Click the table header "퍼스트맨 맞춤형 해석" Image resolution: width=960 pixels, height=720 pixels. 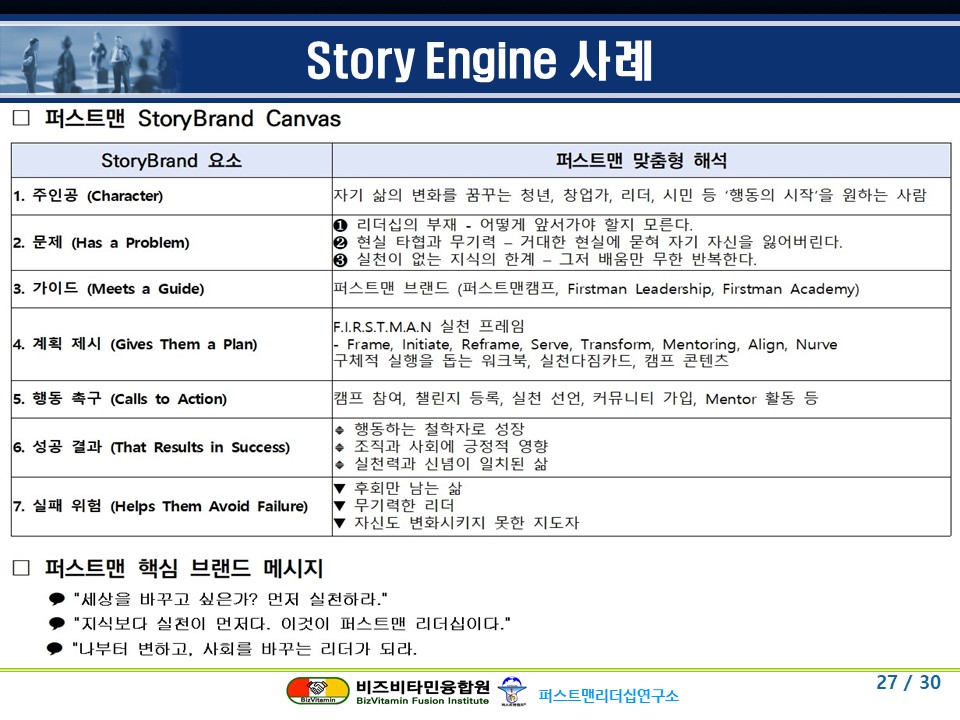coord(642,160)
